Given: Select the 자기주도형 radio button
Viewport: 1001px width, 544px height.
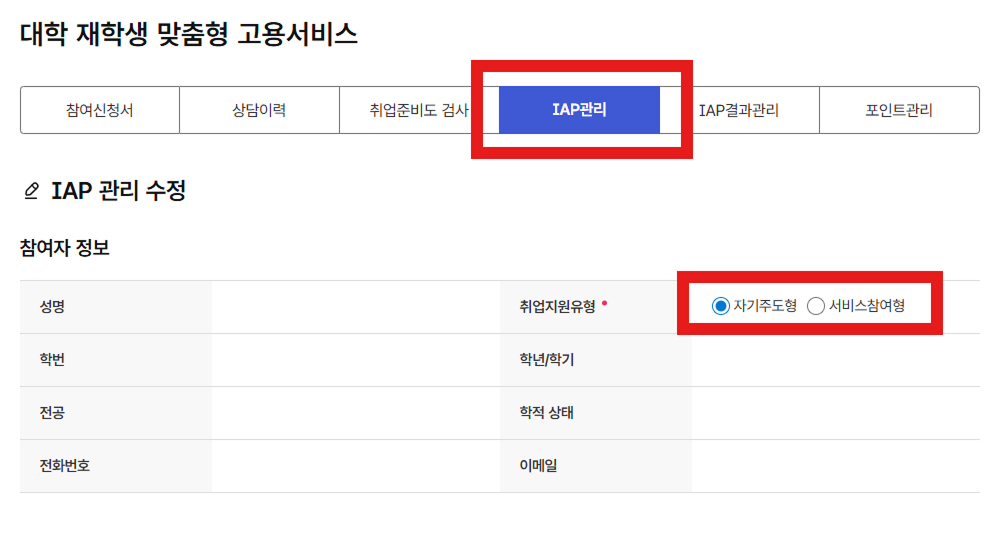Looking at the screenshot, I should pos(720,306).
